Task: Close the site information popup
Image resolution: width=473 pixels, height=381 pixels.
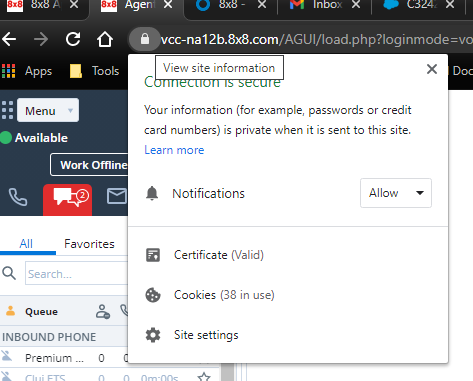Action: (x=432, y=69)
